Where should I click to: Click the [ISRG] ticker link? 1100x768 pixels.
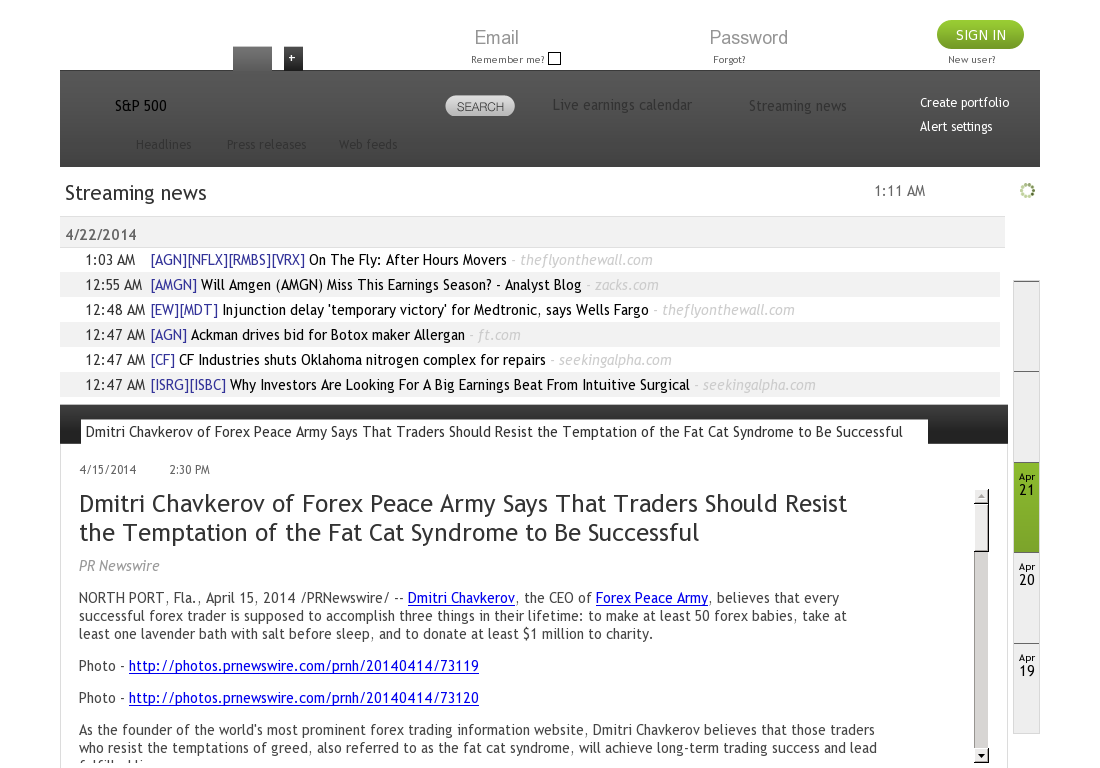[x=169, y=385]
